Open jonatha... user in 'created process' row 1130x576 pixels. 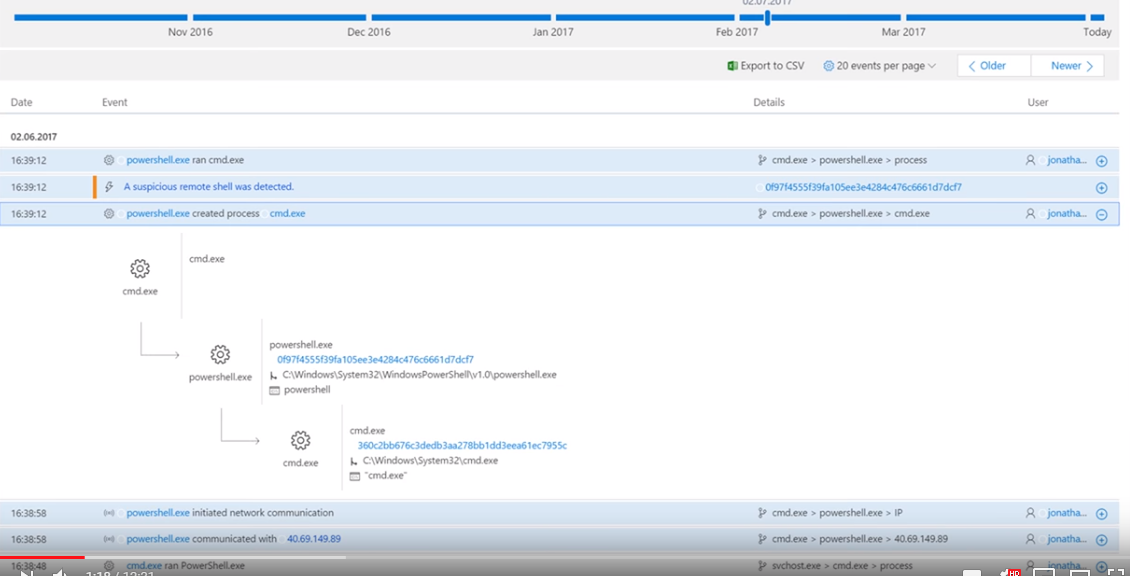[1067, 213]
